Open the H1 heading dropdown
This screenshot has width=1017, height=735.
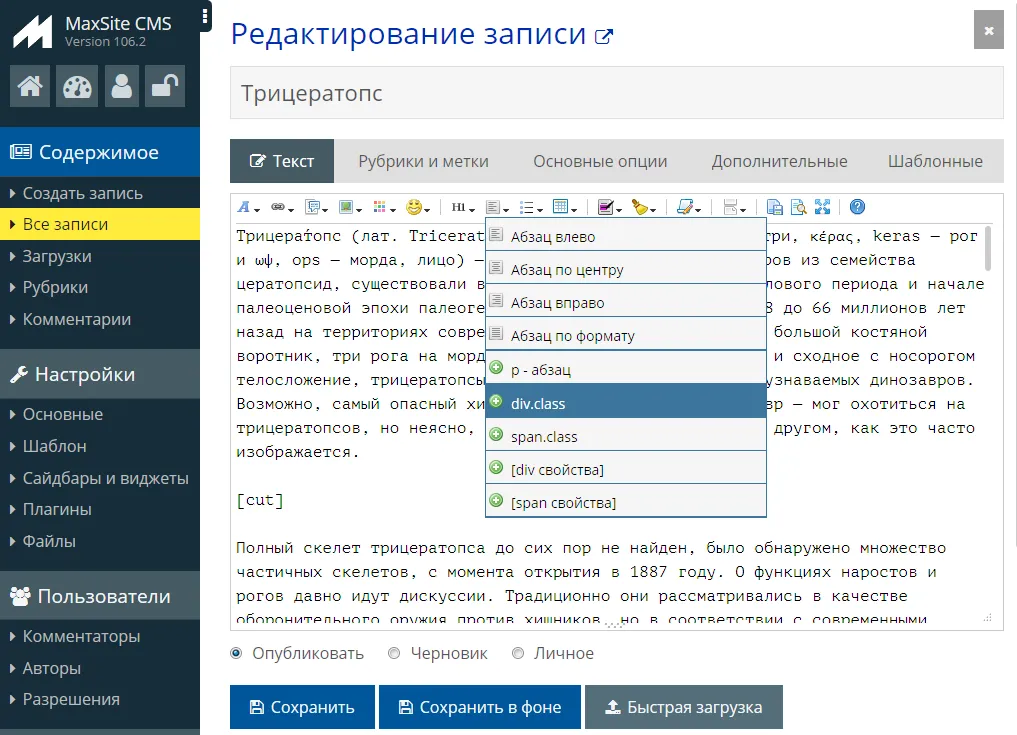click(x=462, y=207)
